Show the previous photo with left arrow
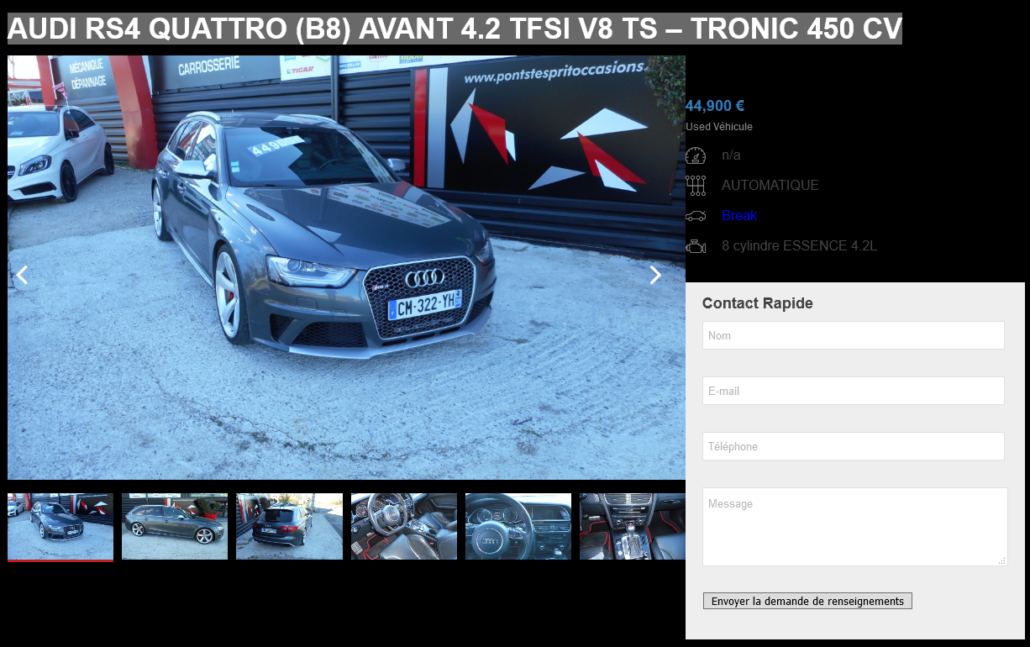Screen dimensions: 1030x647 (x=22, y=275)
